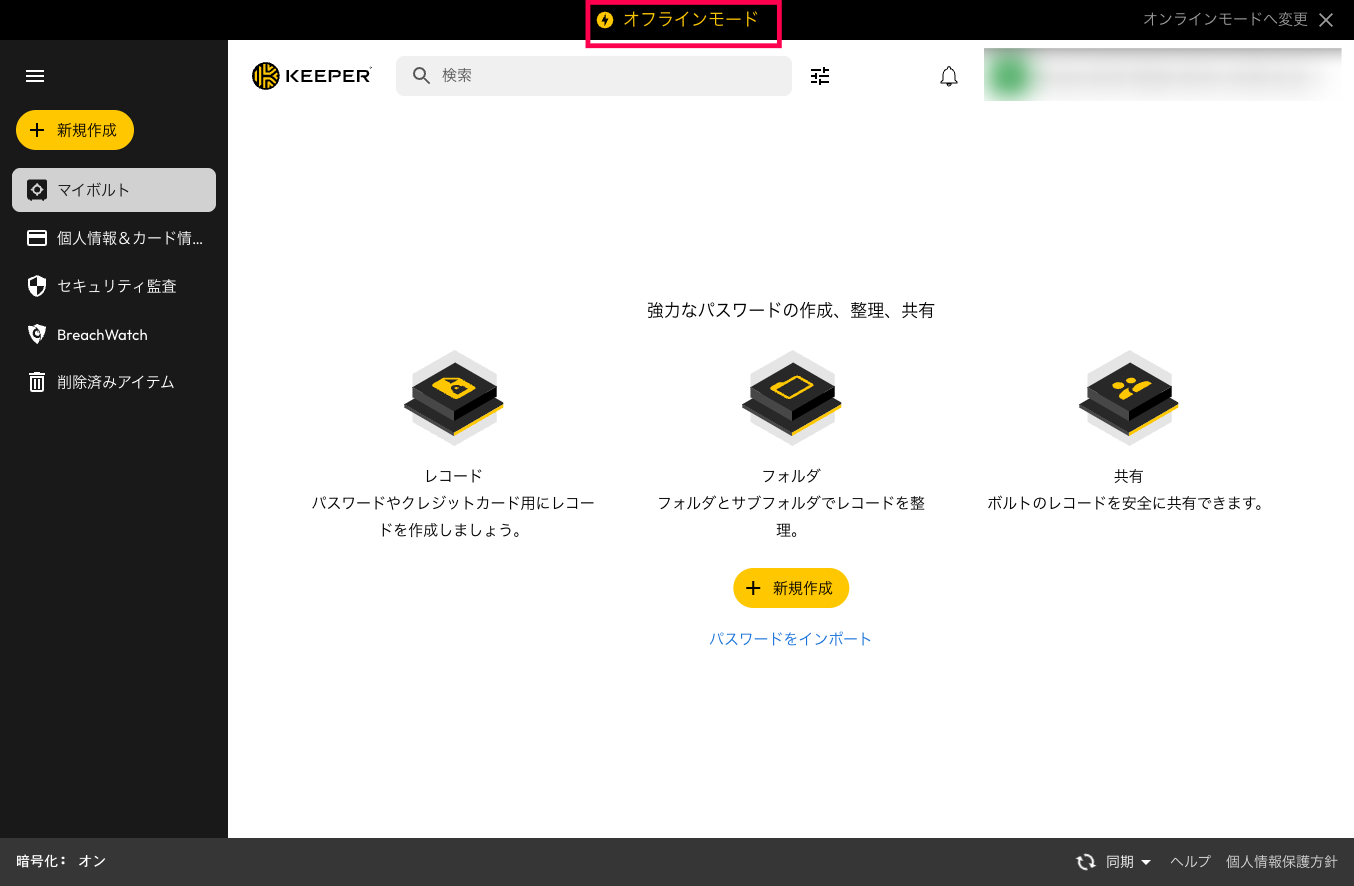Click the Record (レコード) illustration icon
This screenshot has width=1354, height=886.
(x=454, y=397)
